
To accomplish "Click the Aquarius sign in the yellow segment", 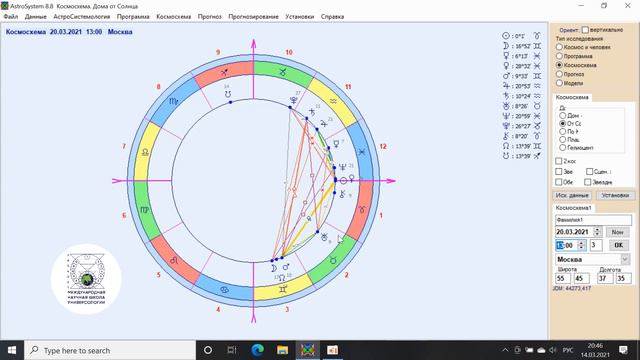I will click(333, 101).
